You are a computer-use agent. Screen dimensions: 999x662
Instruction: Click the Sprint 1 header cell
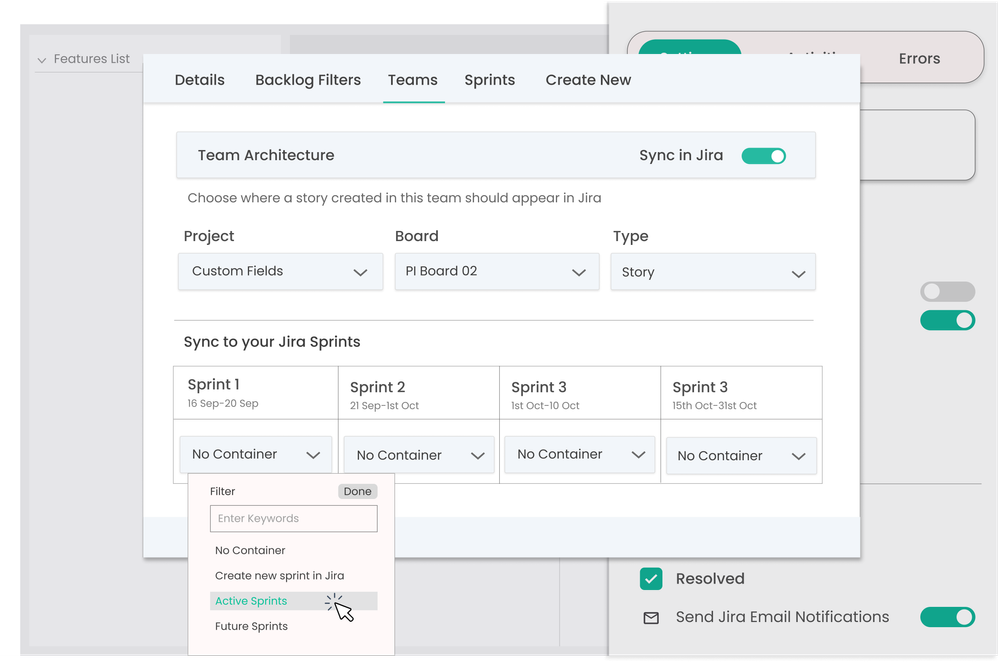point(255,392)
